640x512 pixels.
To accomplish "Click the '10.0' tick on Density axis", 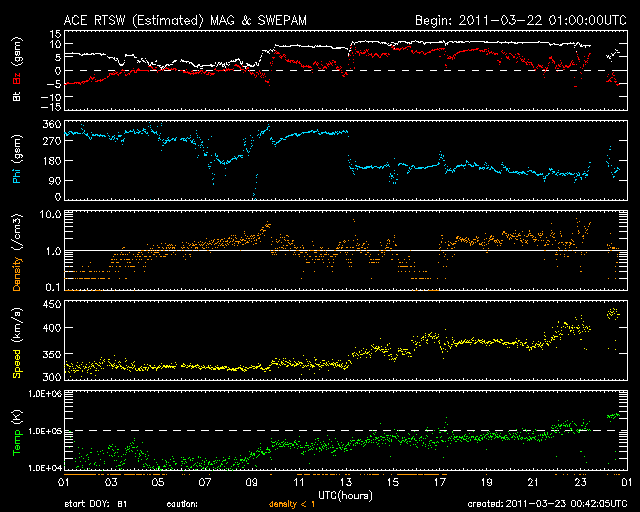I will (x=50, y=214).
